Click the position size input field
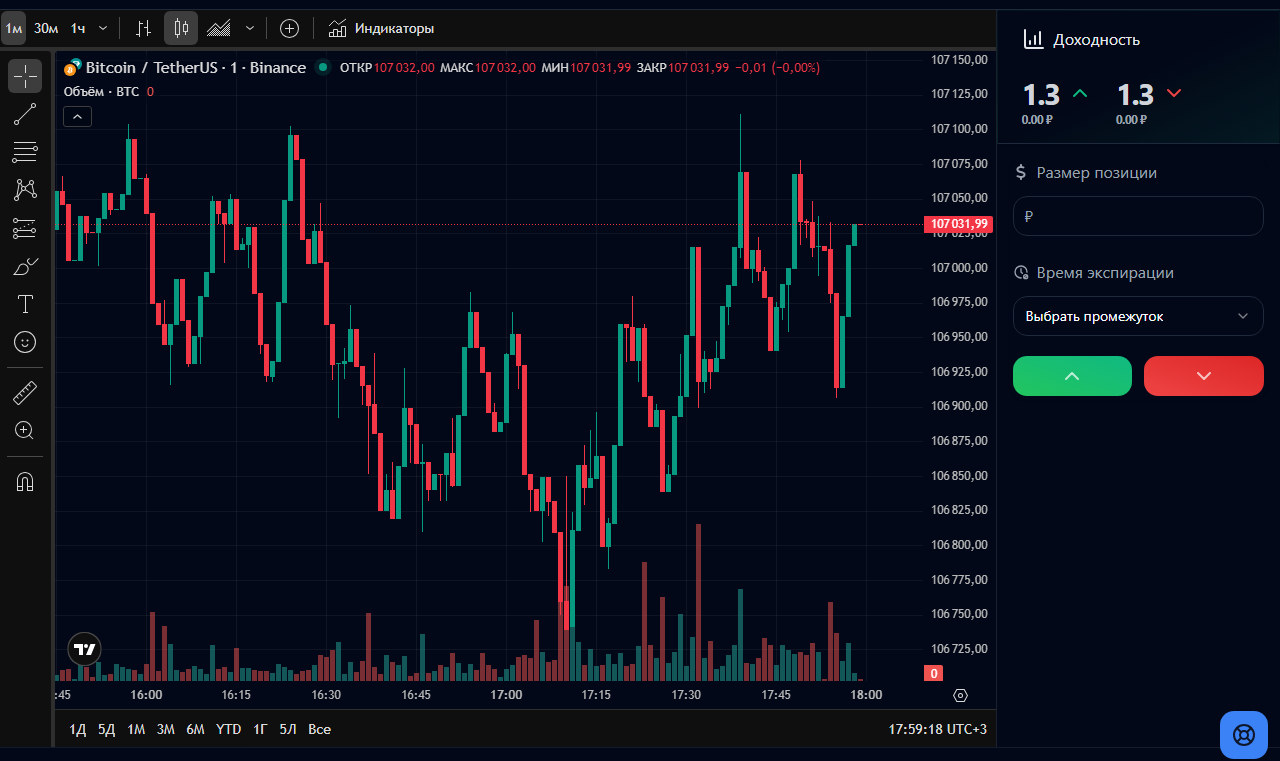 point(1138,216)
